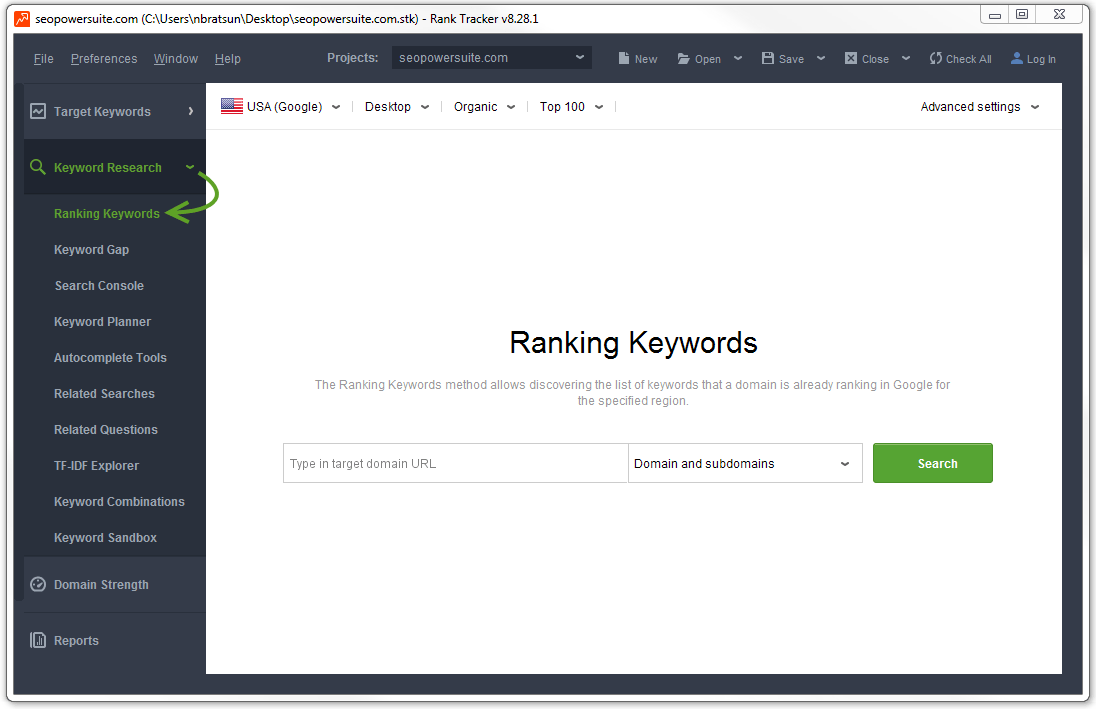Expand Advanced settings
Viewport: 1096px width, 709px height.
click(980, 106)
